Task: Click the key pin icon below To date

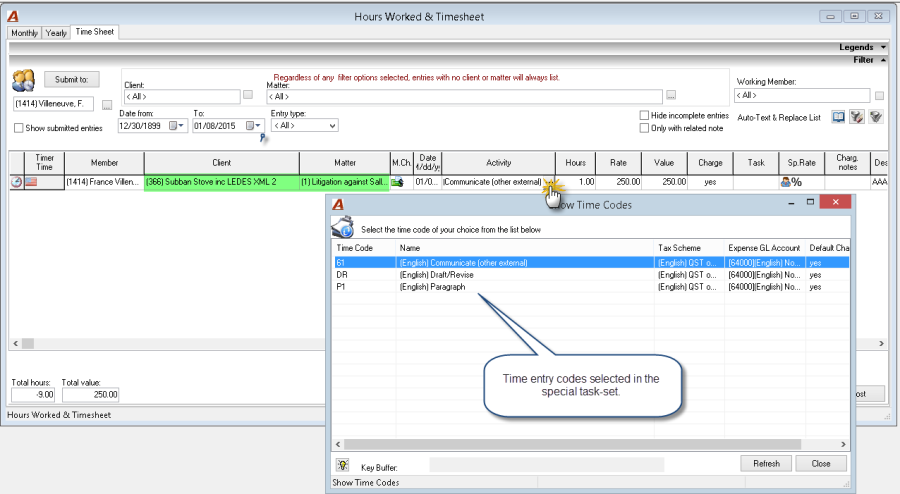Action: click(x=262, y=138)
